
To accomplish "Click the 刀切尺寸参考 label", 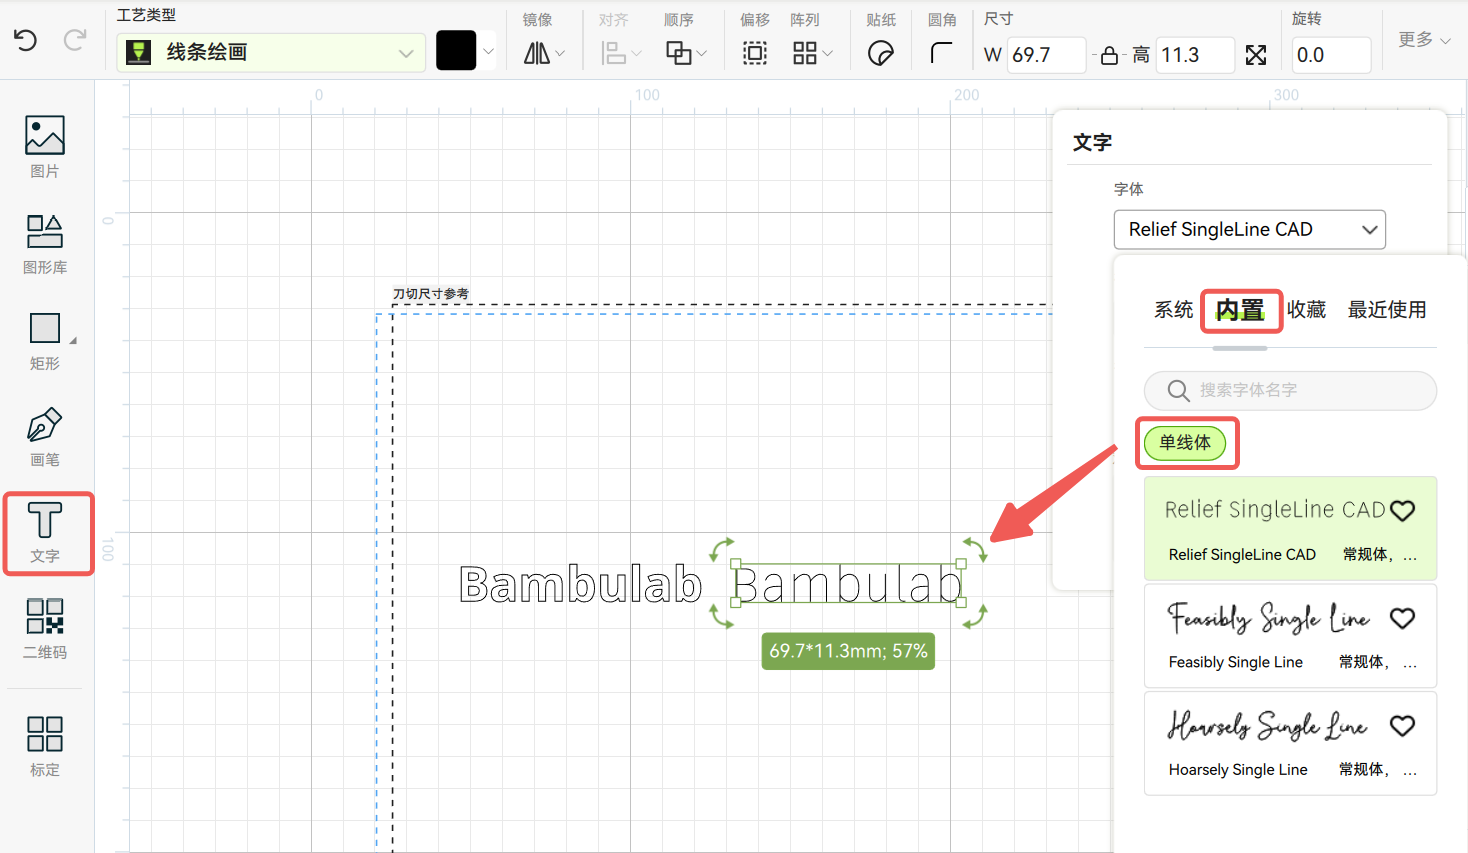I will 431,294.
